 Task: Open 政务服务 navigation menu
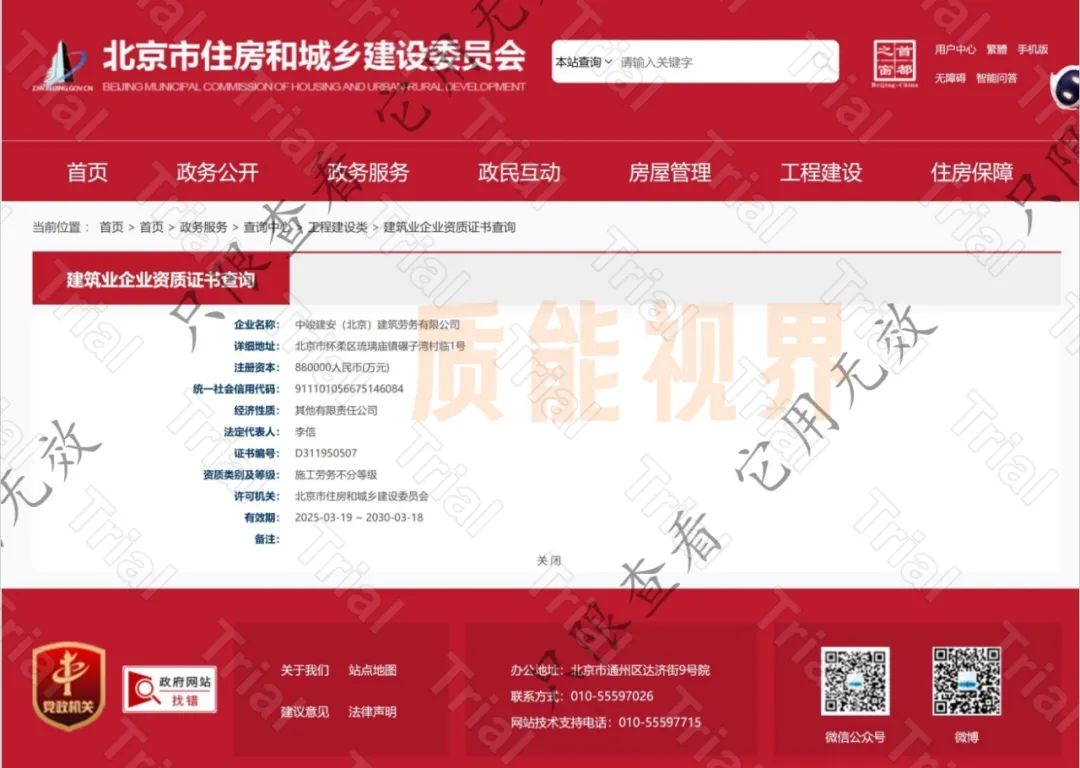(368, 172)
